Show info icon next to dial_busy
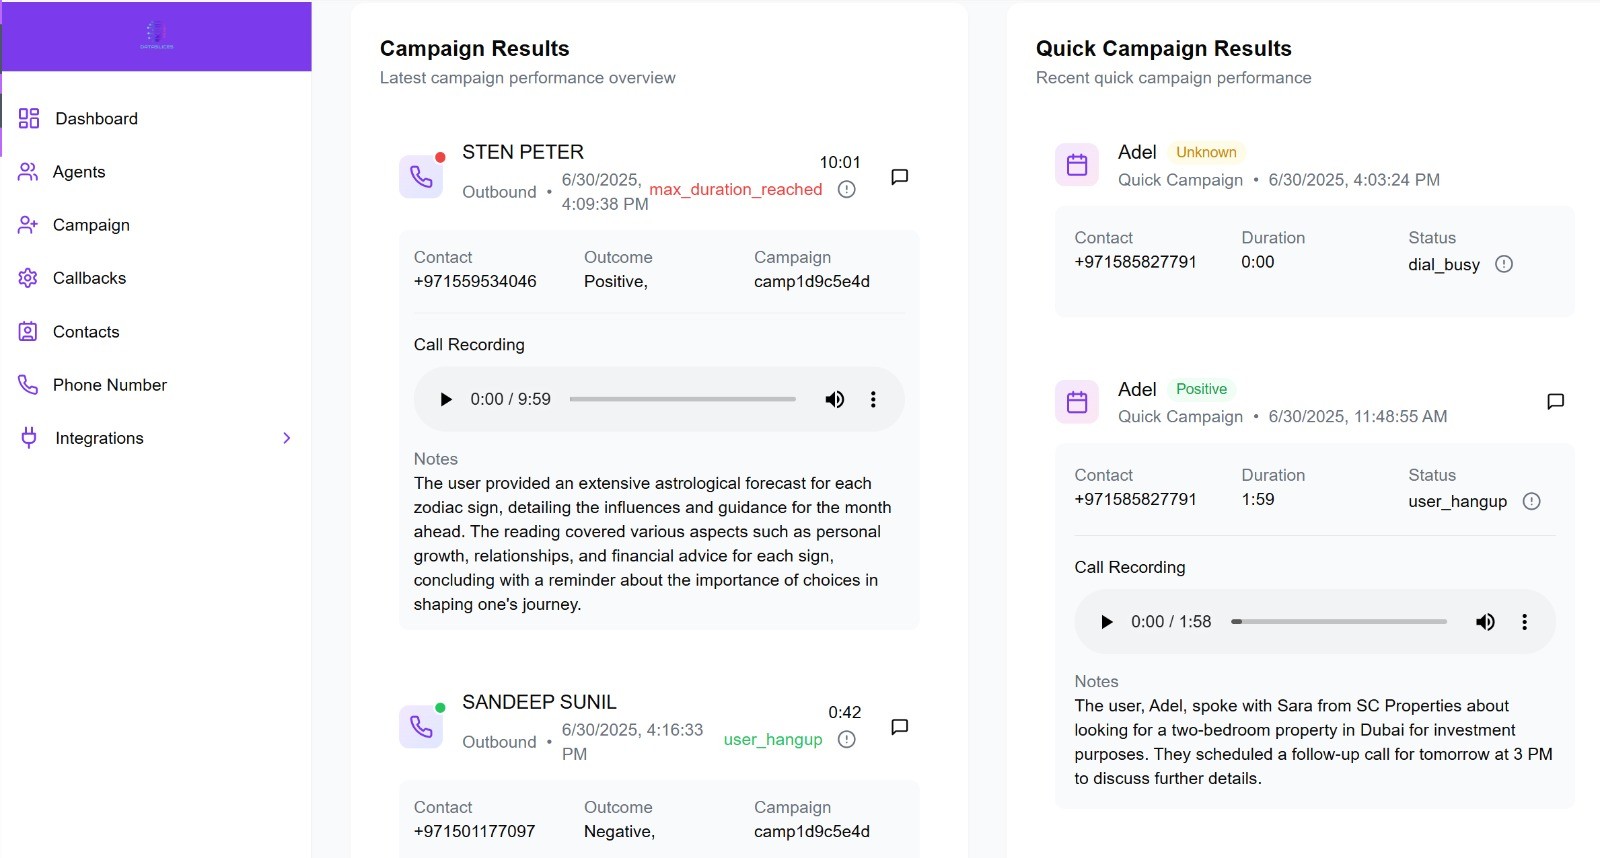This screenshot has height=858, width=1600. pyautogui.click(x=1504, y=264)
